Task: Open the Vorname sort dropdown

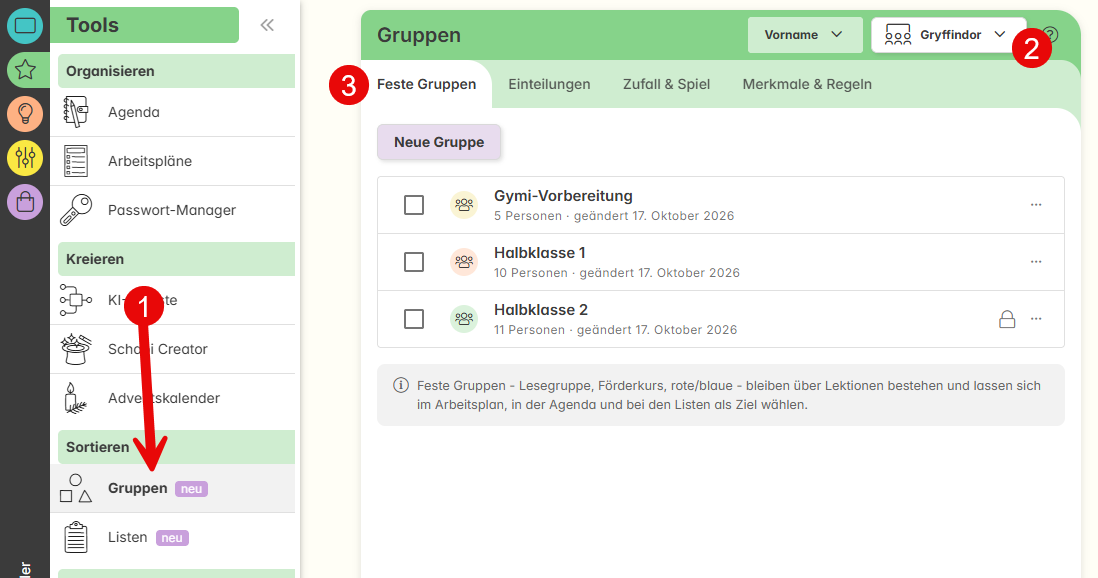Action: click(x=805, y=35)
